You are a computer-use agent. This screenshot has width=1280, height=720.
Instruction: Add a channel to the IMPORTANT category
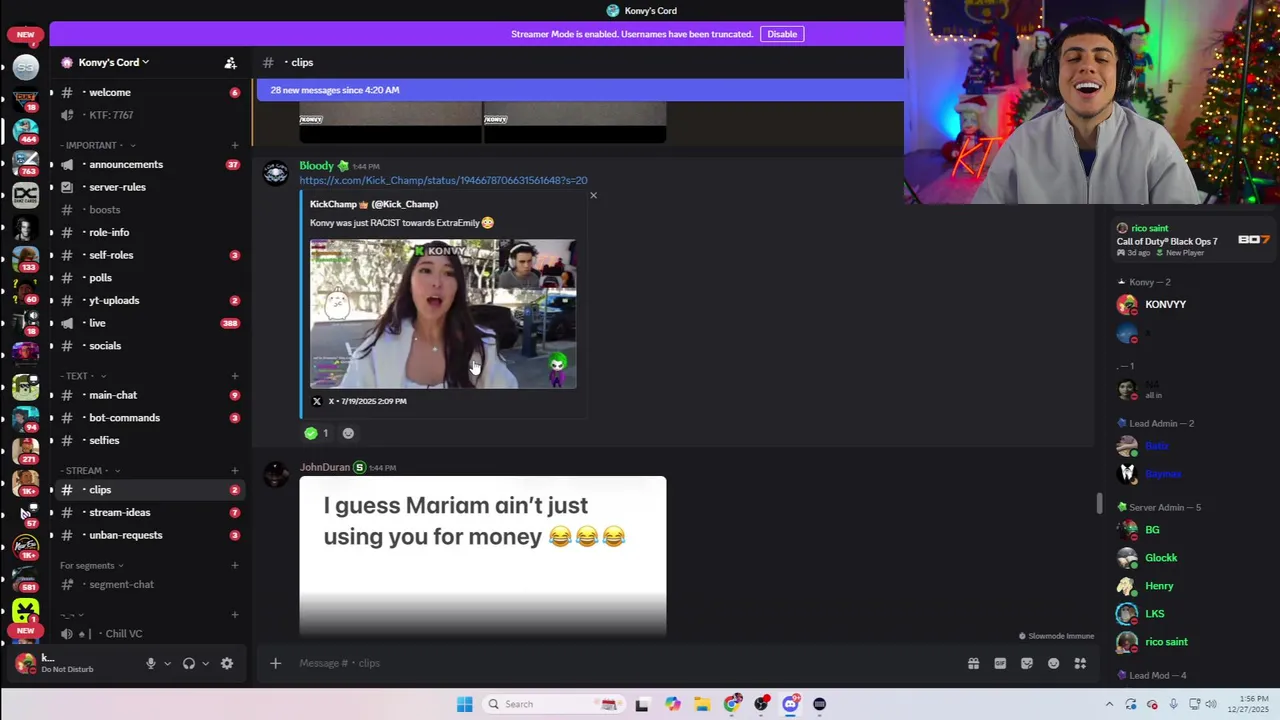[x=235, y=145]
